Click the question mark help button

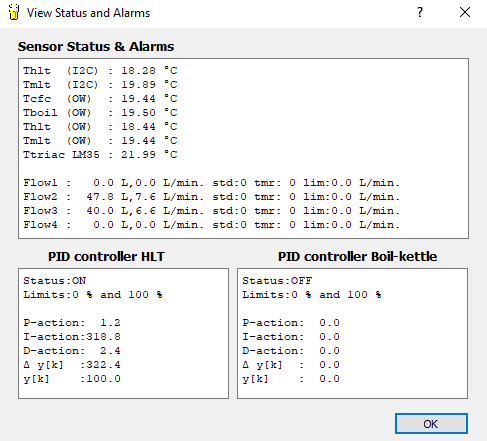tap(420, 12)
